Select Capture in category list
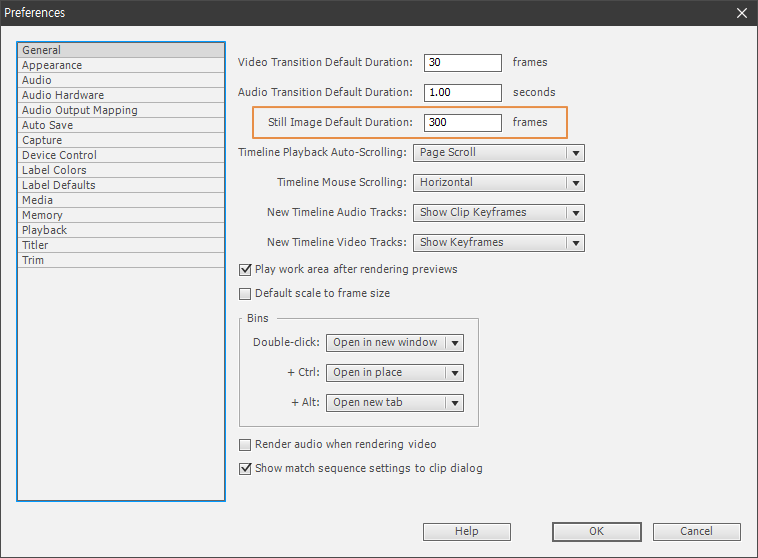 pos(121,140)
